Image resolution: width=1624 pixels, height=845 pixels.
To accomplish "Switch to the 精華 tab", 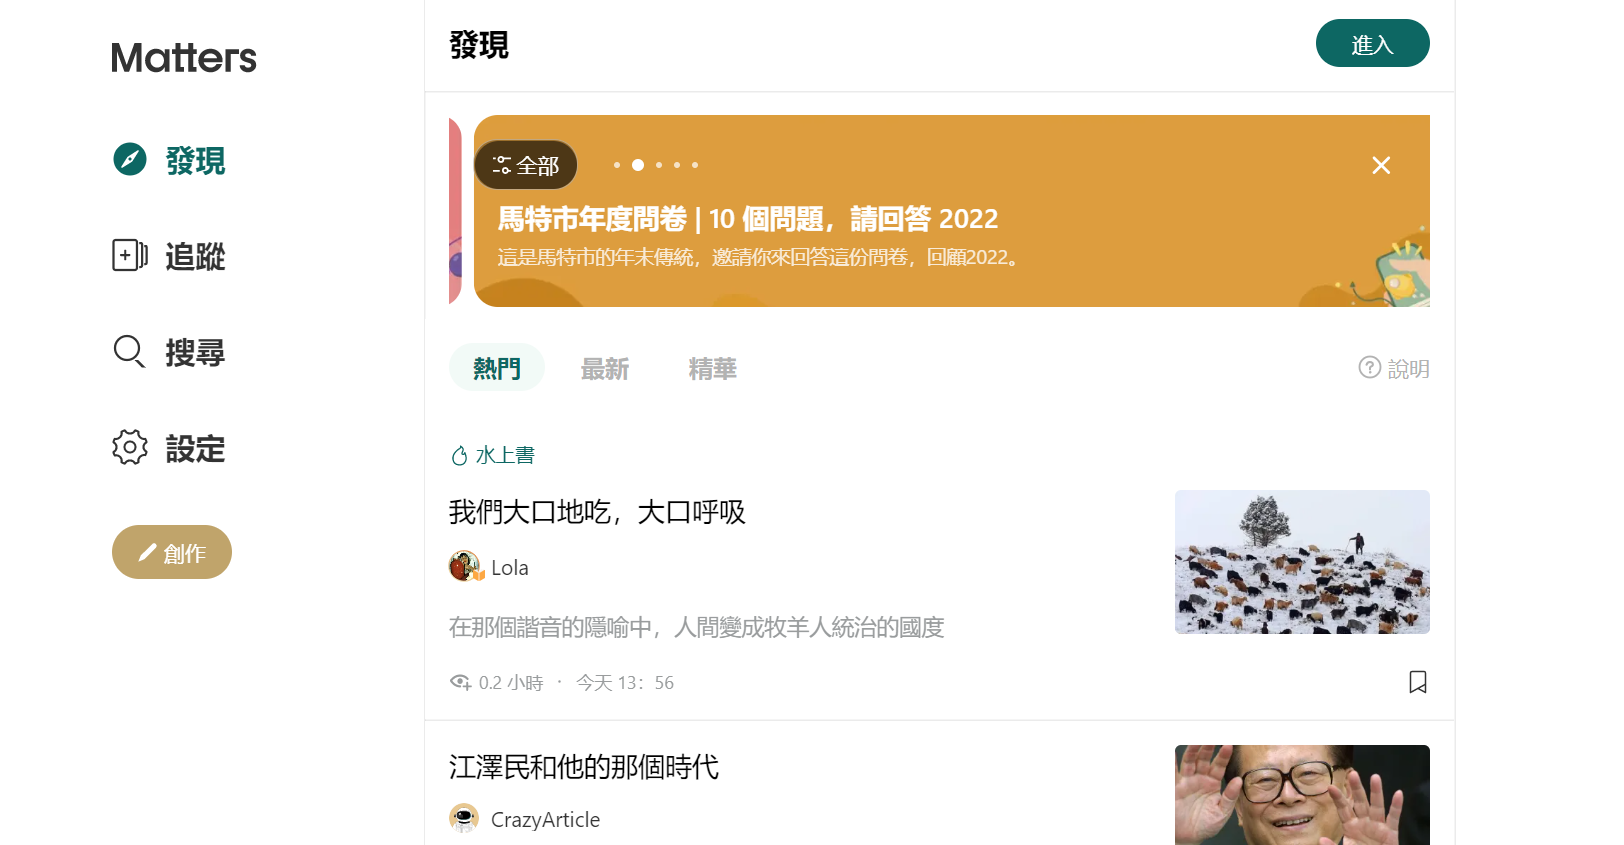I will (713, 368).
